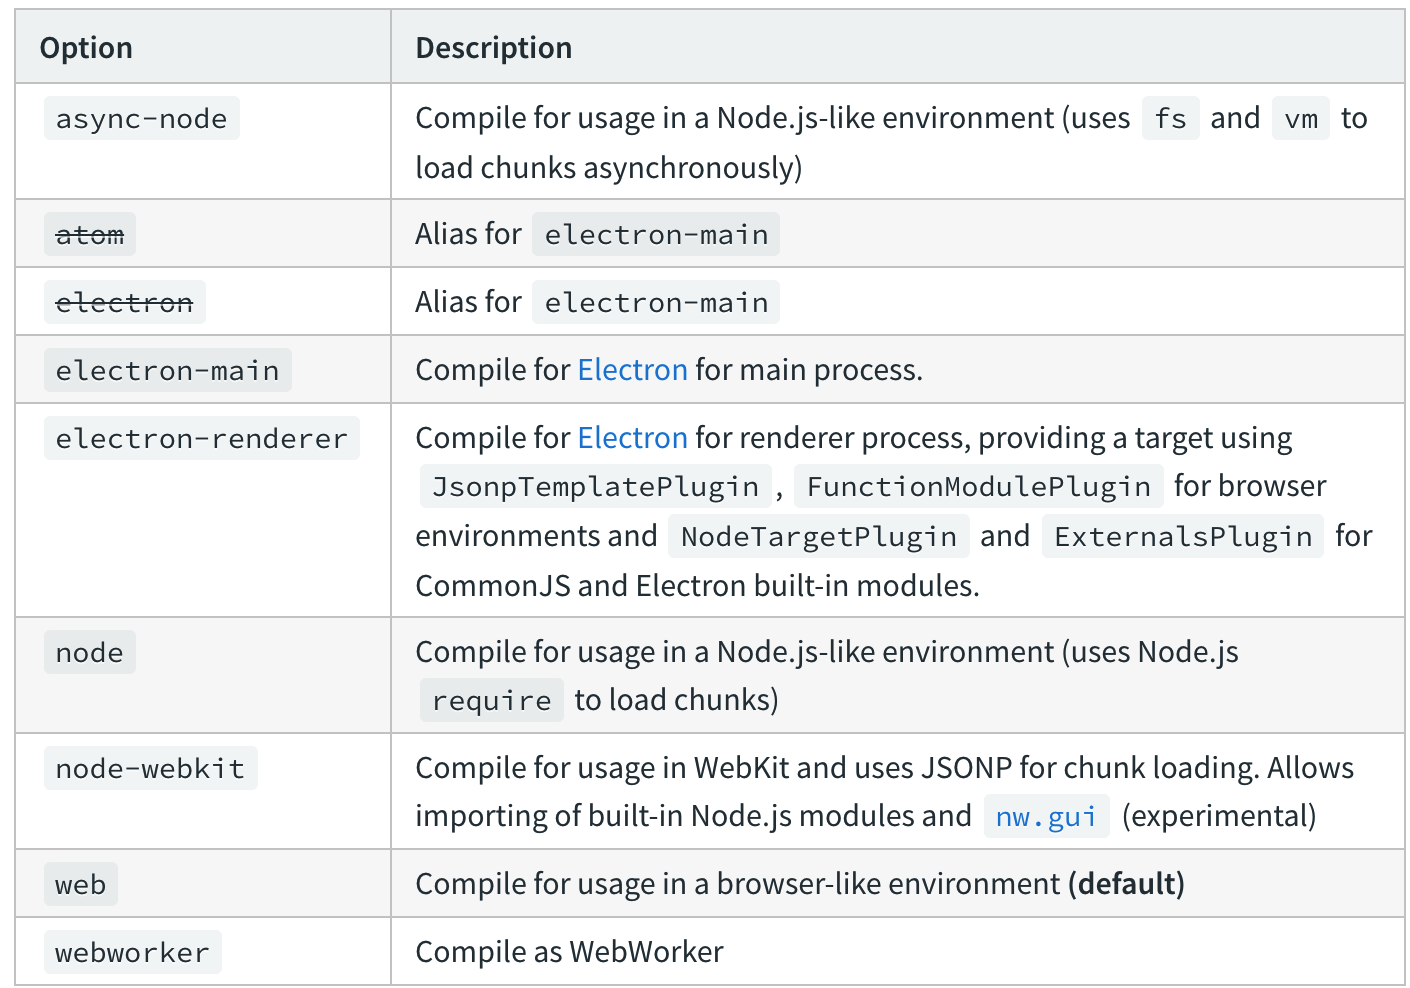Select the node-webkit option label
This screenshot has height=988, width=1410.
(150, 769)
